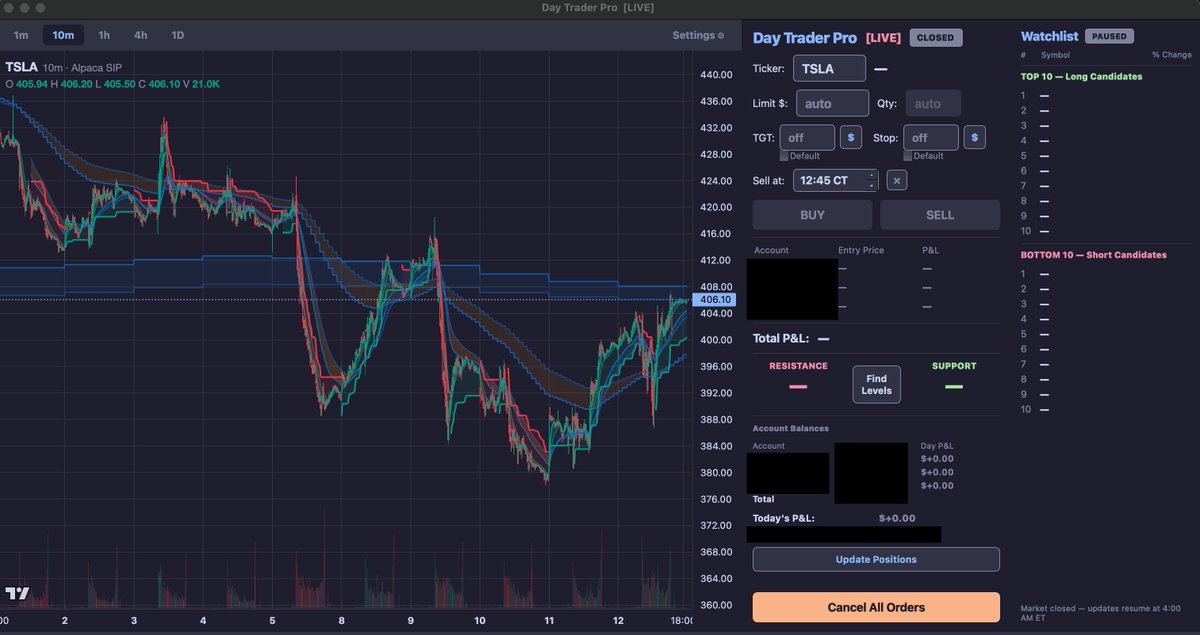Click into the Sell at 12:45 CT field
This screenshot has width=1200, height=635.
[836, 181]
